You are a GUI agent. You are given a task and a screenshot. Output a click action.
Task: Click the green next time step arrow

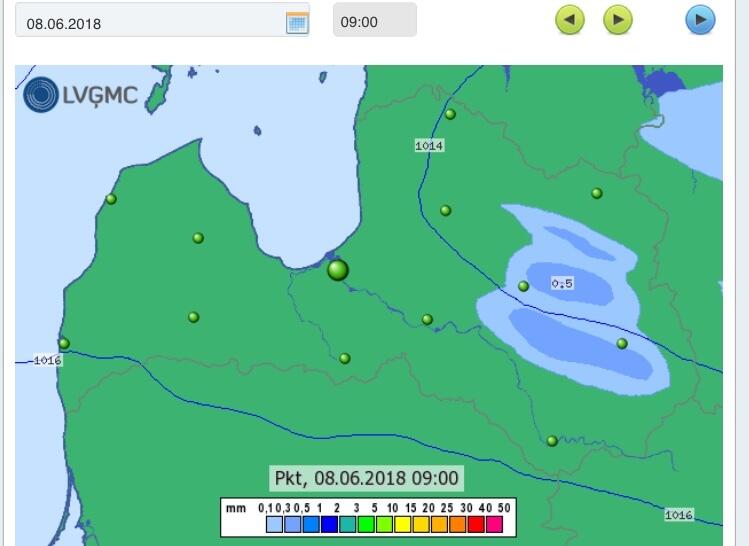click(x=618, y=19)
